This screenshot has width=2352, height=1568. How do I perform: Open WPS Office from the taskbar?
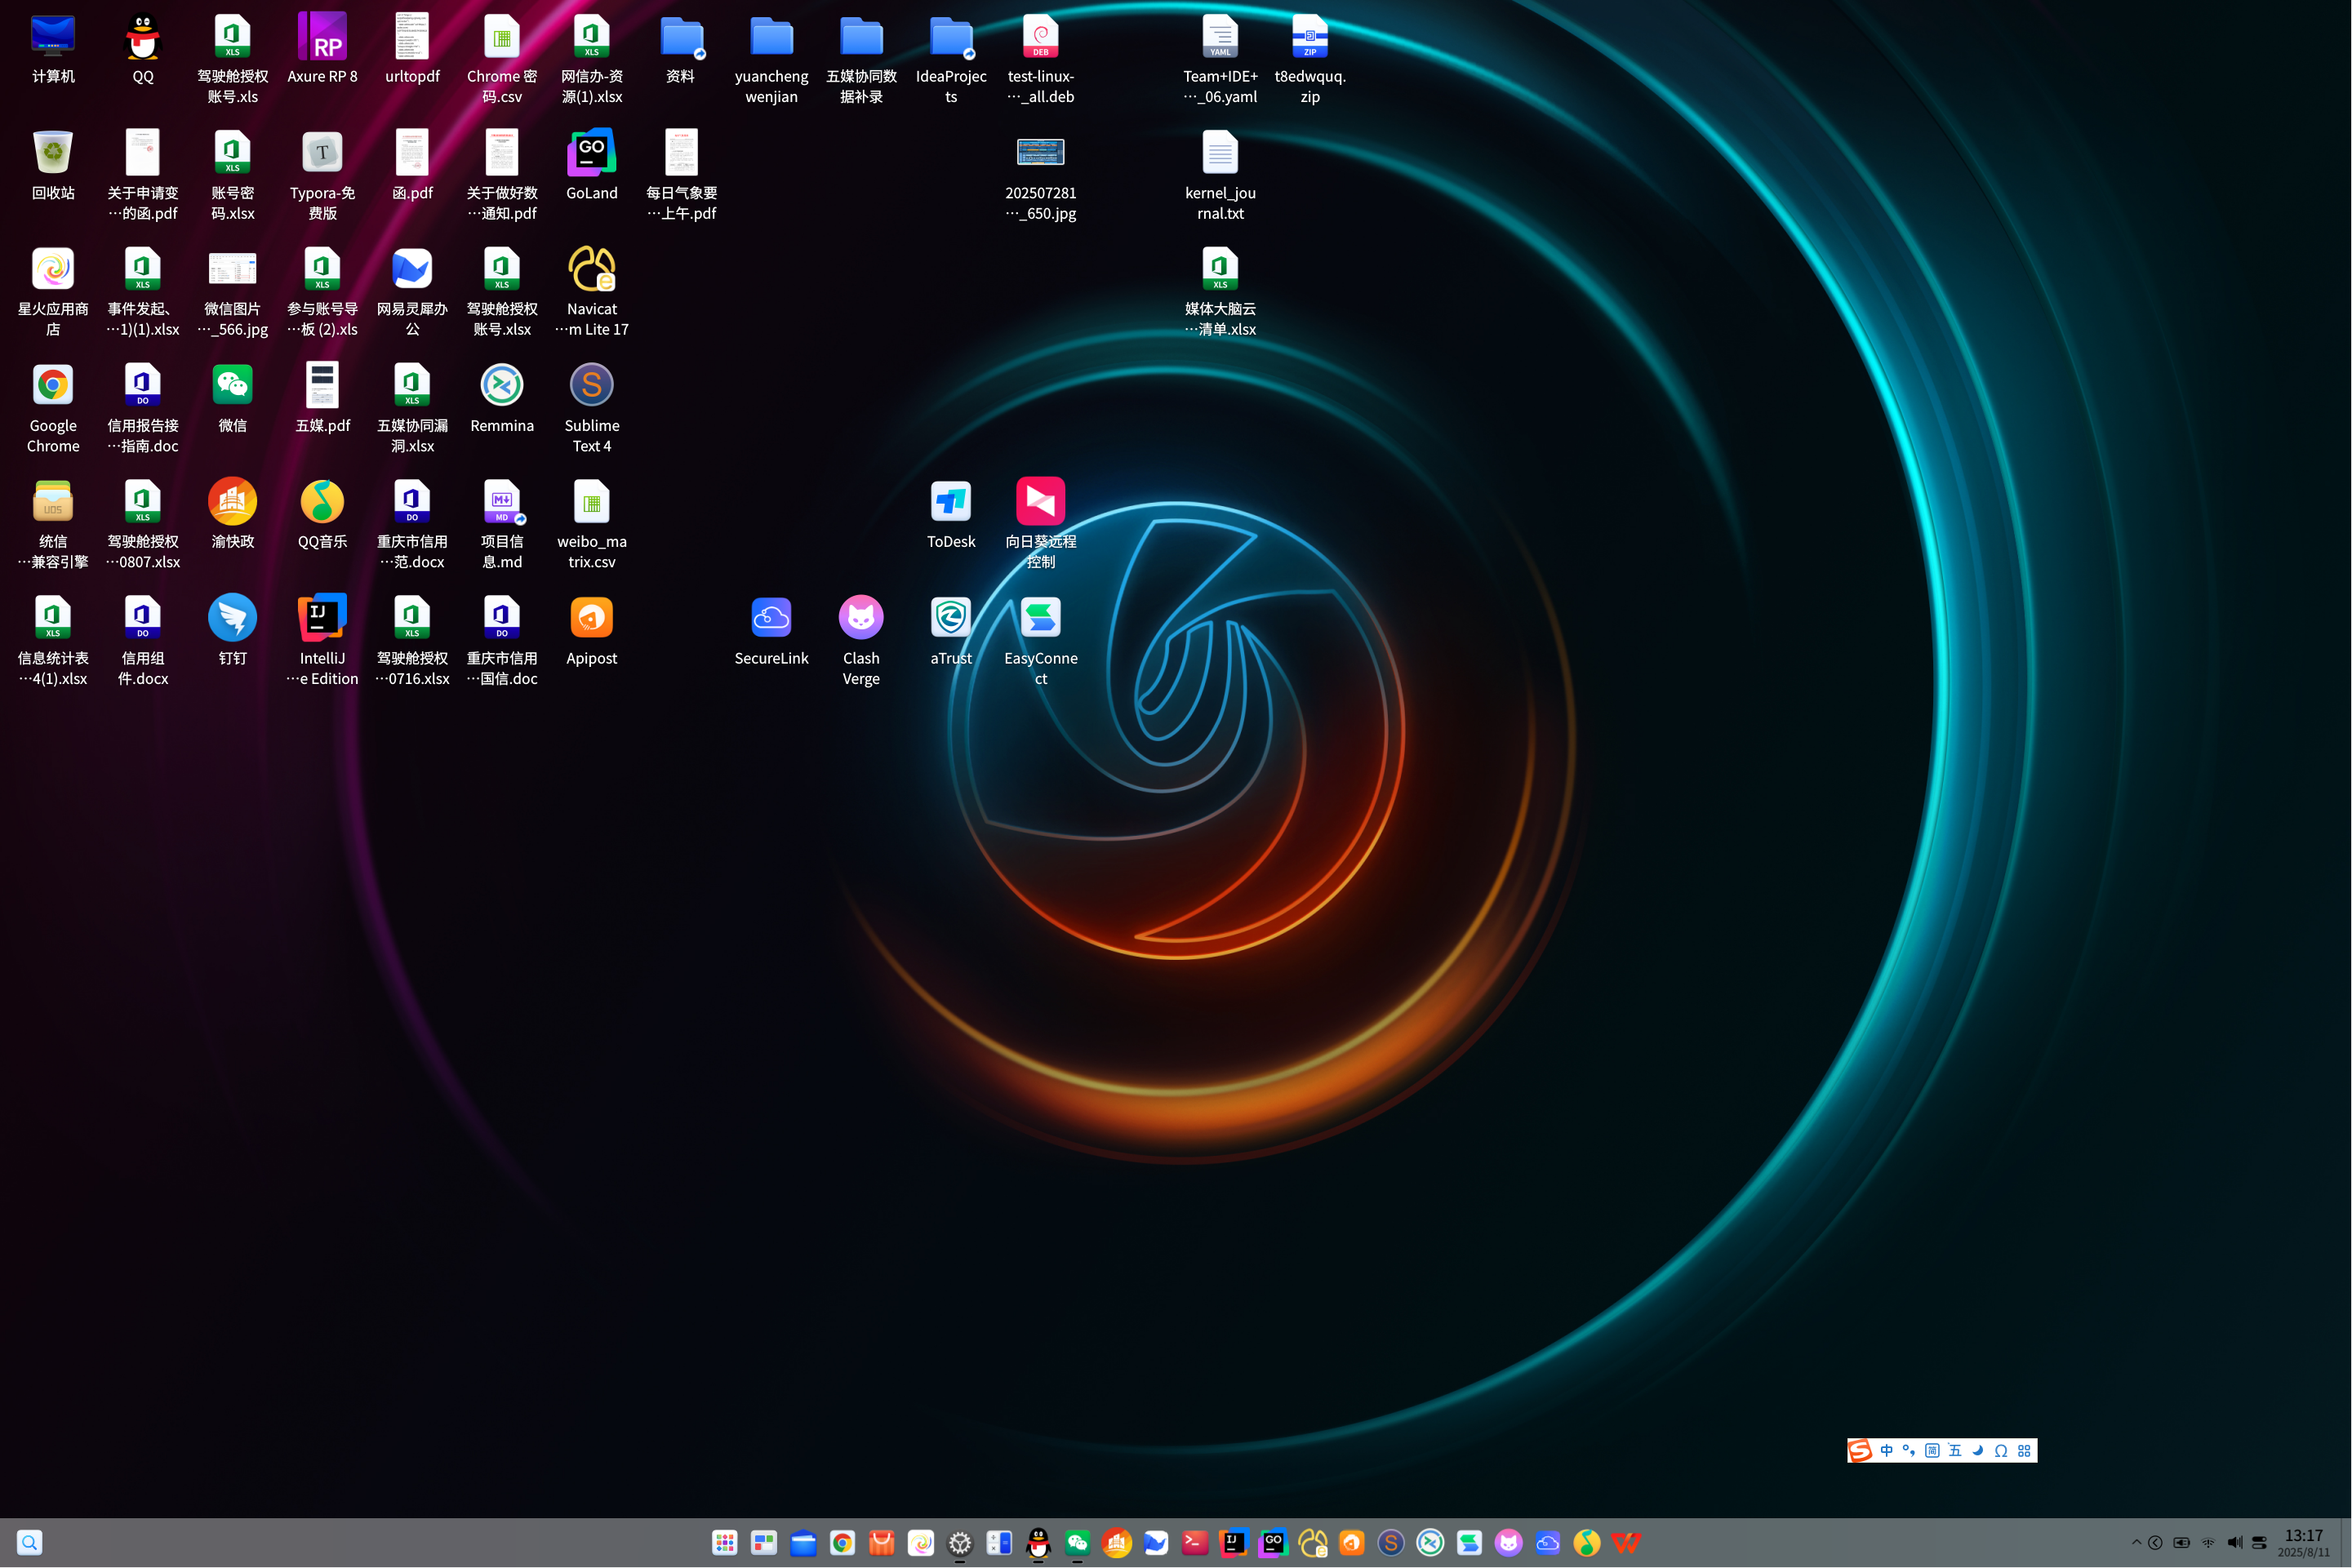pyautogui.click(x=1626, y=1542)
